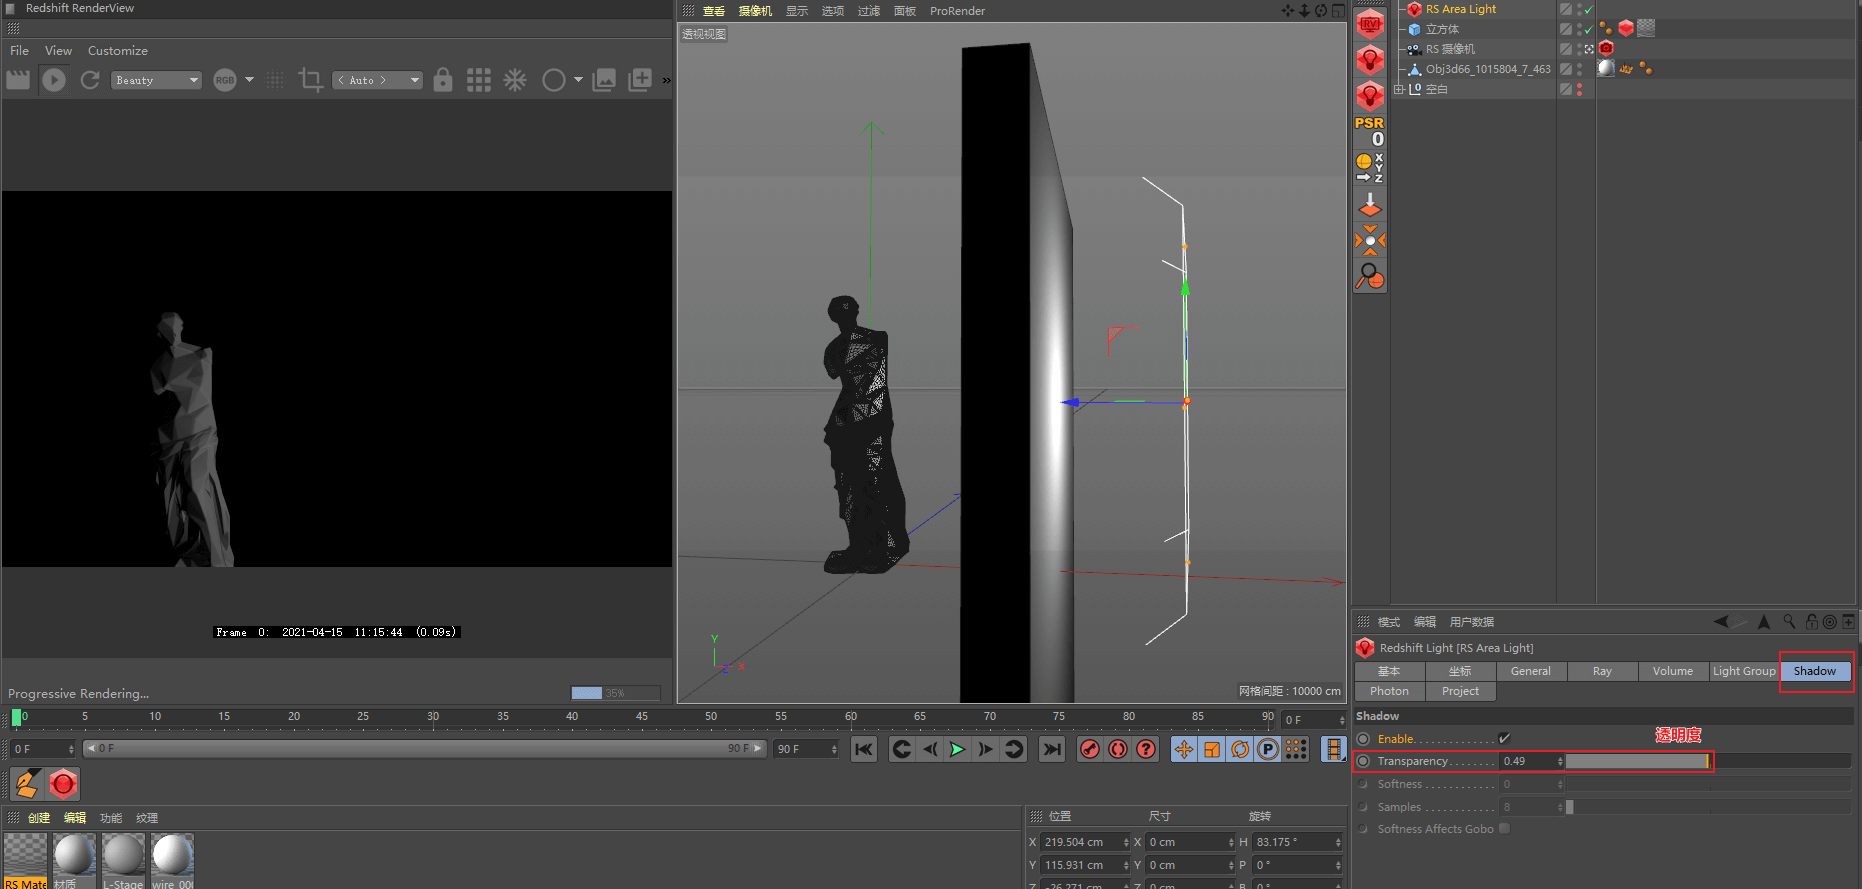Toggle the RS Area Light enable checkmark

click(1589, 9)
